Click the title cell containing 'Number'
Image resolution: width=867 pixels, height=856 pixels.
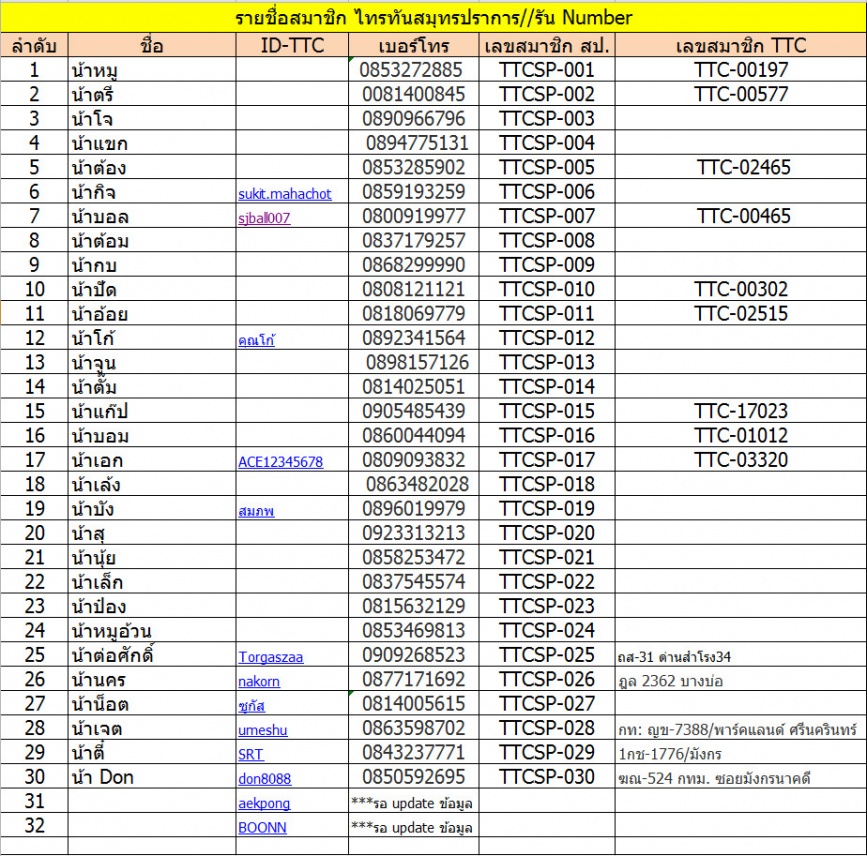point(433,18)
